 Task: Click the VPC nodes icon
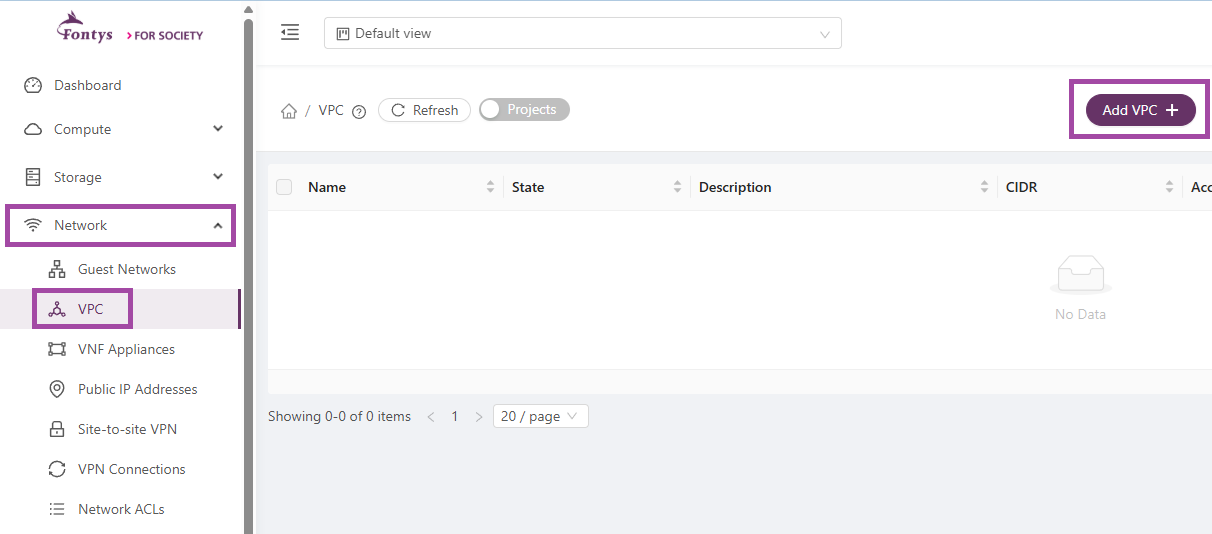click(x=57, y=309)
